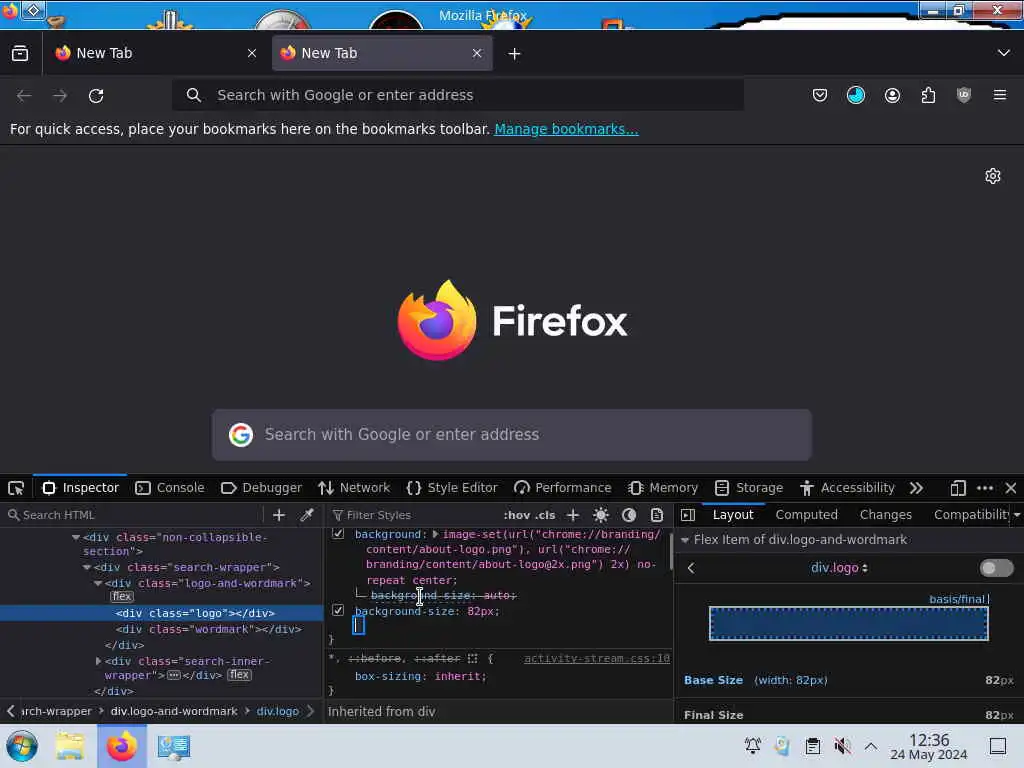The image size is (1024, 768).
Task: Collapse Flex Item of div.logo-and-wordmark section
Action: 684,540
